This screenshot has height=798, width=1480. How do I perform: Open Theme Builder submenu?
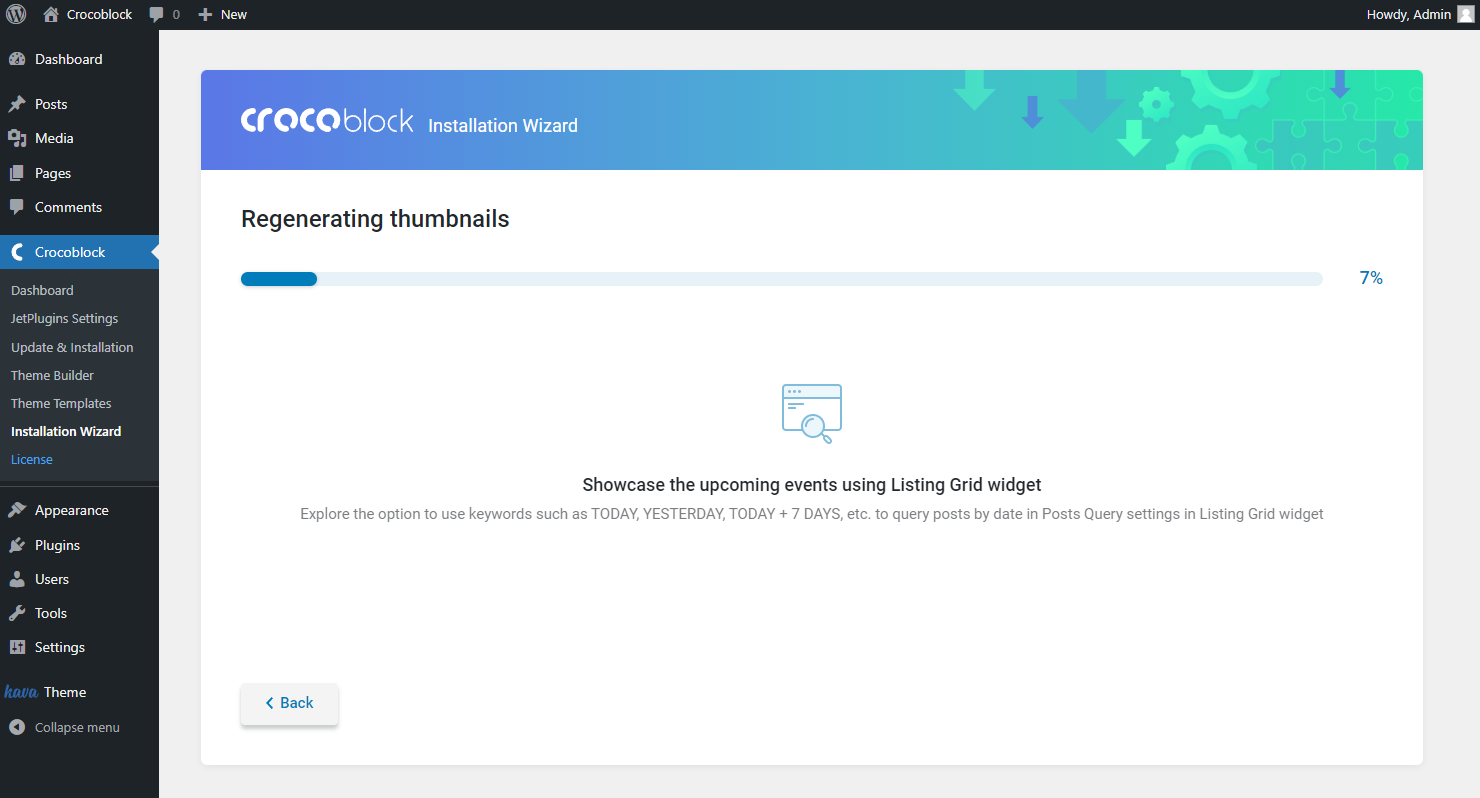52,375
